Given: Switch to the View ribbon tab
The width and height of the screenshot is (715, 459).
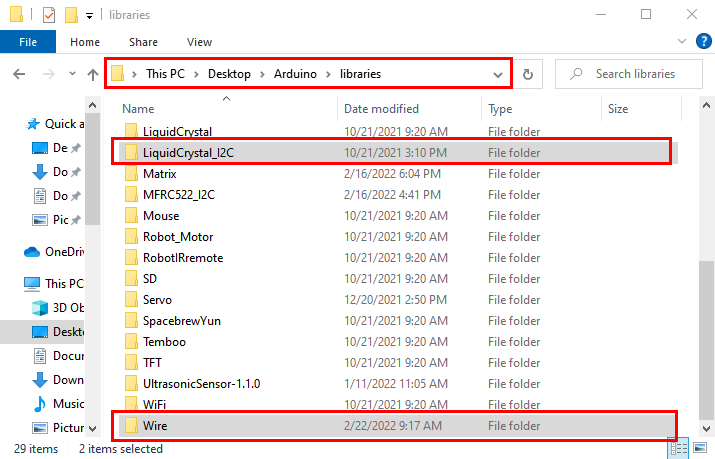Looking at the screenshot, I should point(199,42).
